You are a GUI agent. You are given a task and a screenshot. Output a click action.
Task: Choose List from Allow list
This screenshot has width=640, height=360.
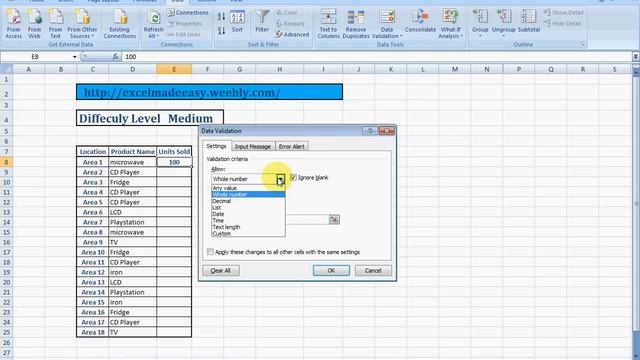tap(248, 208)
